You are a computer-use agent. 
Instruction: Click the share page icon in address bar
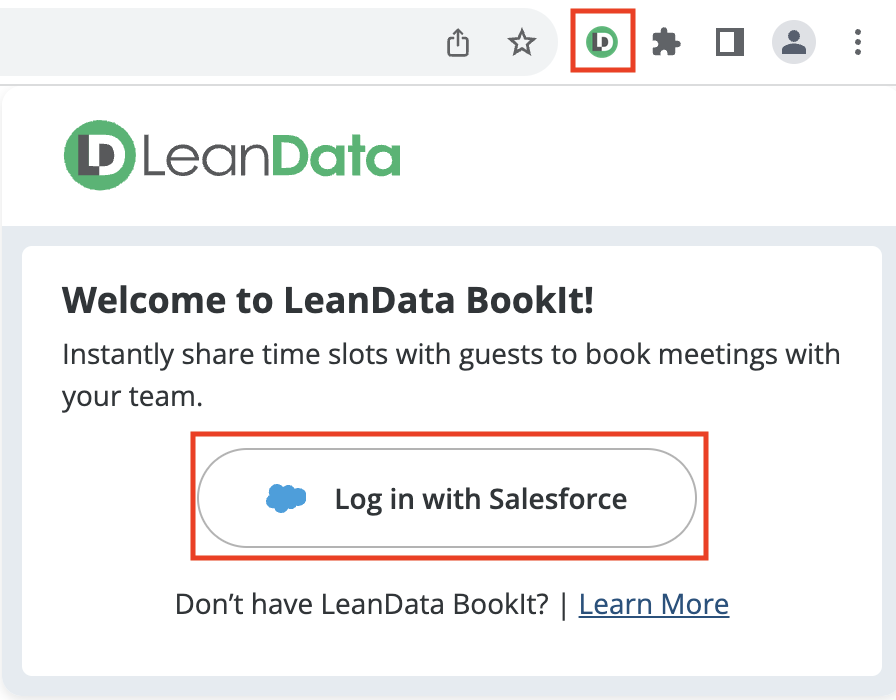(x=458, y=43)
